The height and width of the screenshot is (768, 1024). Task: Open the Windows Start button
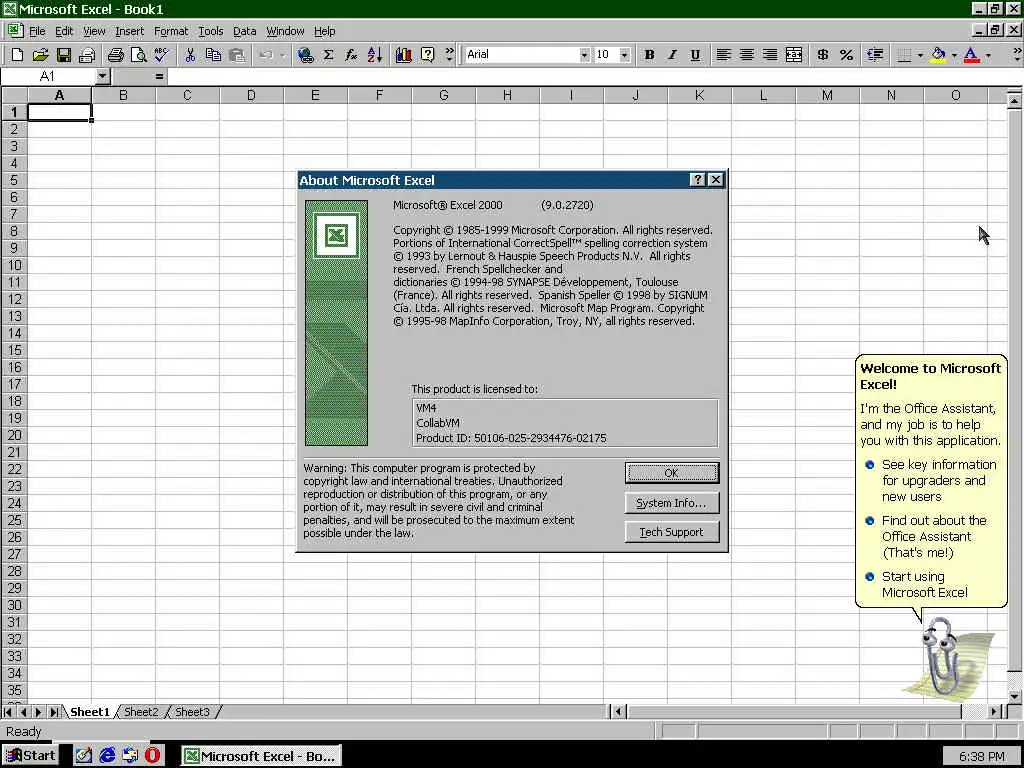(30, 756)
